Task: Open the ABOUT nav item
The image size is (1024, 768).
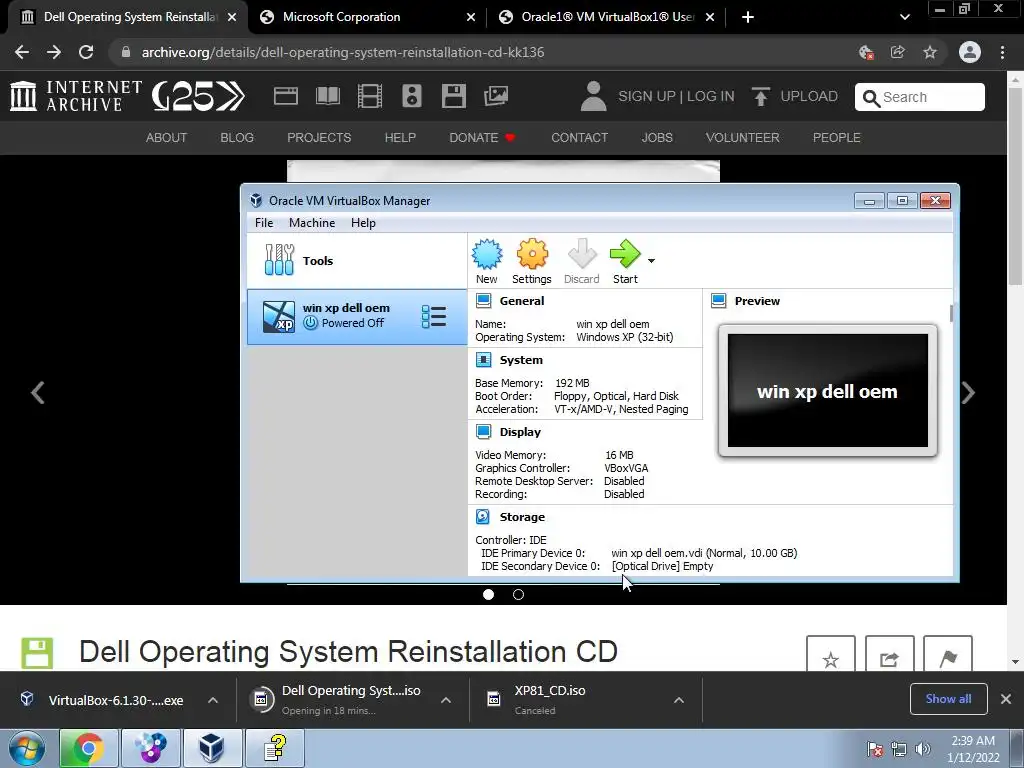Action: (x=167, y=138)
